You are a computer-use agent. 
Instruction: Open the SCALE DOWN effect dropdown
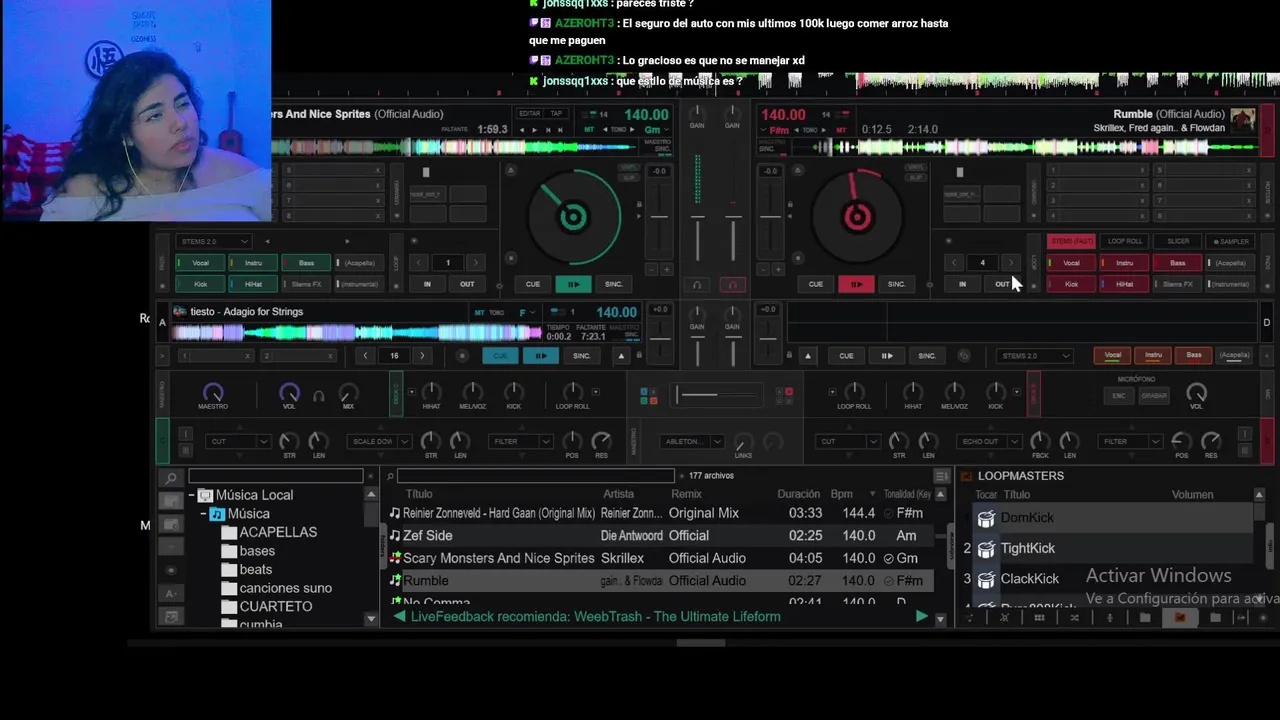379,441
